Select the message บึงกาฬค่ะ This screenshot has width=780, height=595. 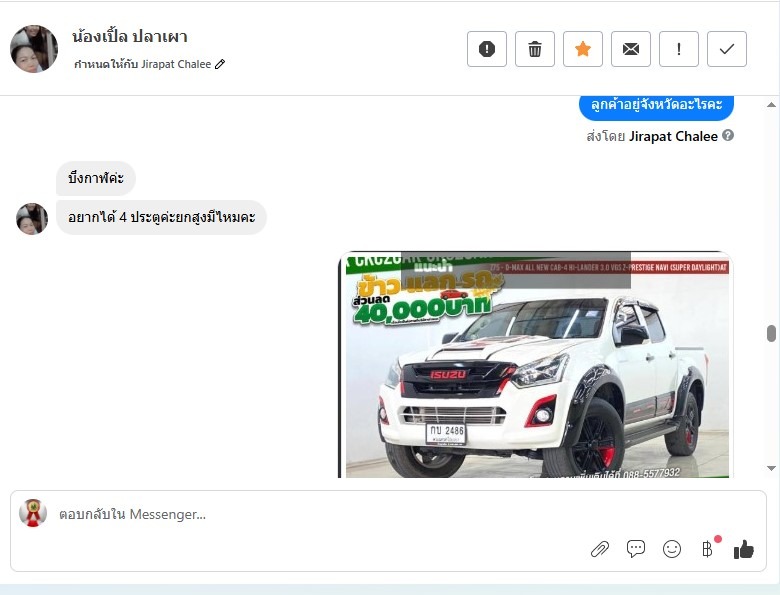tap(96, 178)
